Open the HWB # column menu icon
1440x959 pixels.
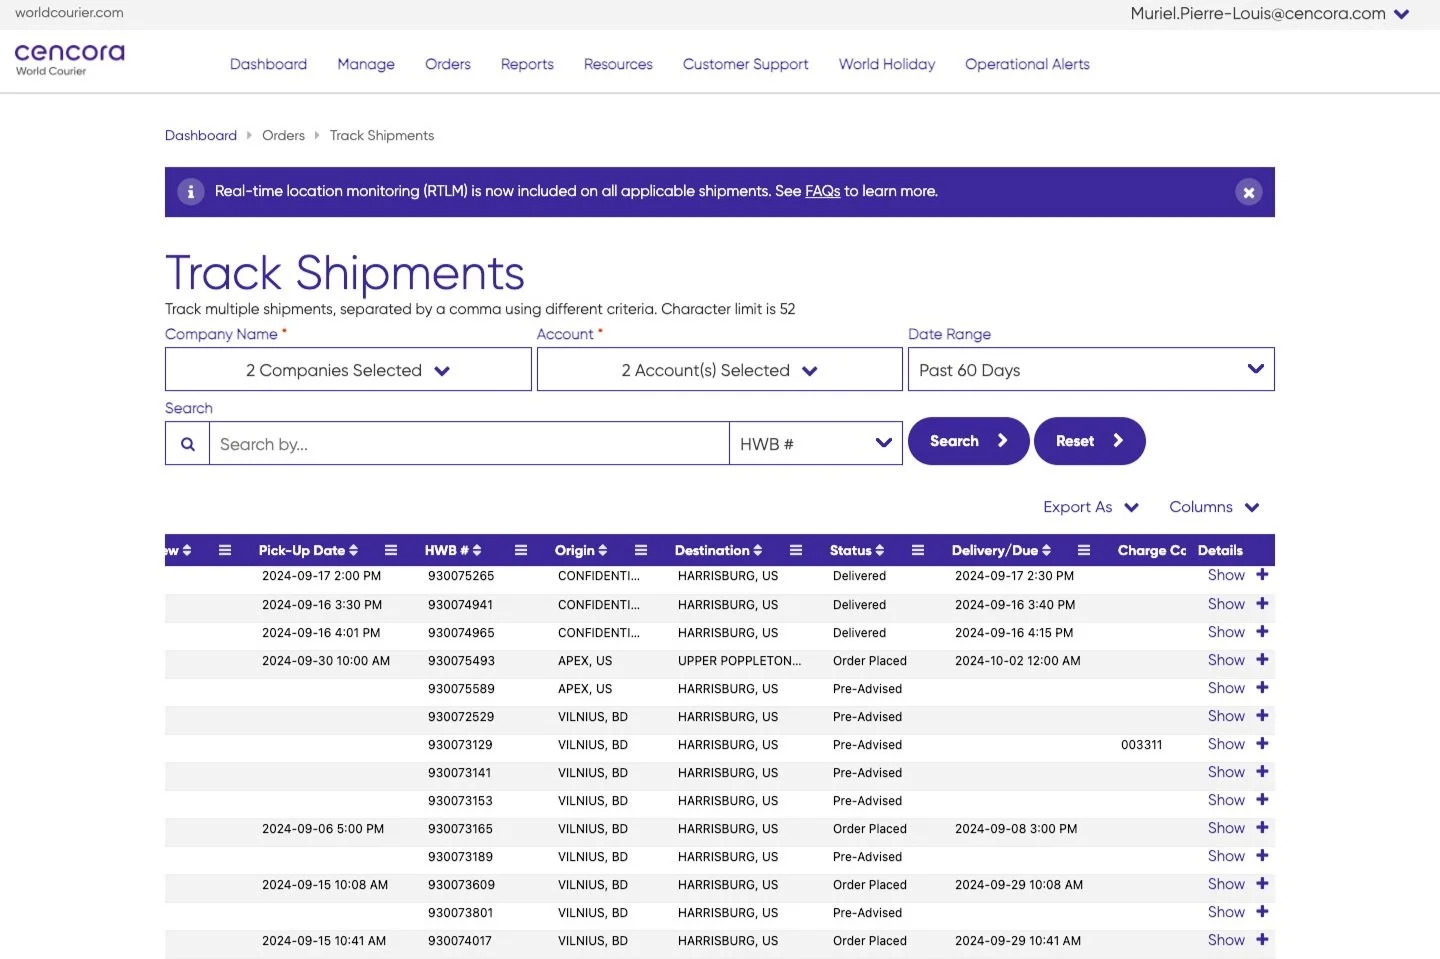tap(521, 550)
